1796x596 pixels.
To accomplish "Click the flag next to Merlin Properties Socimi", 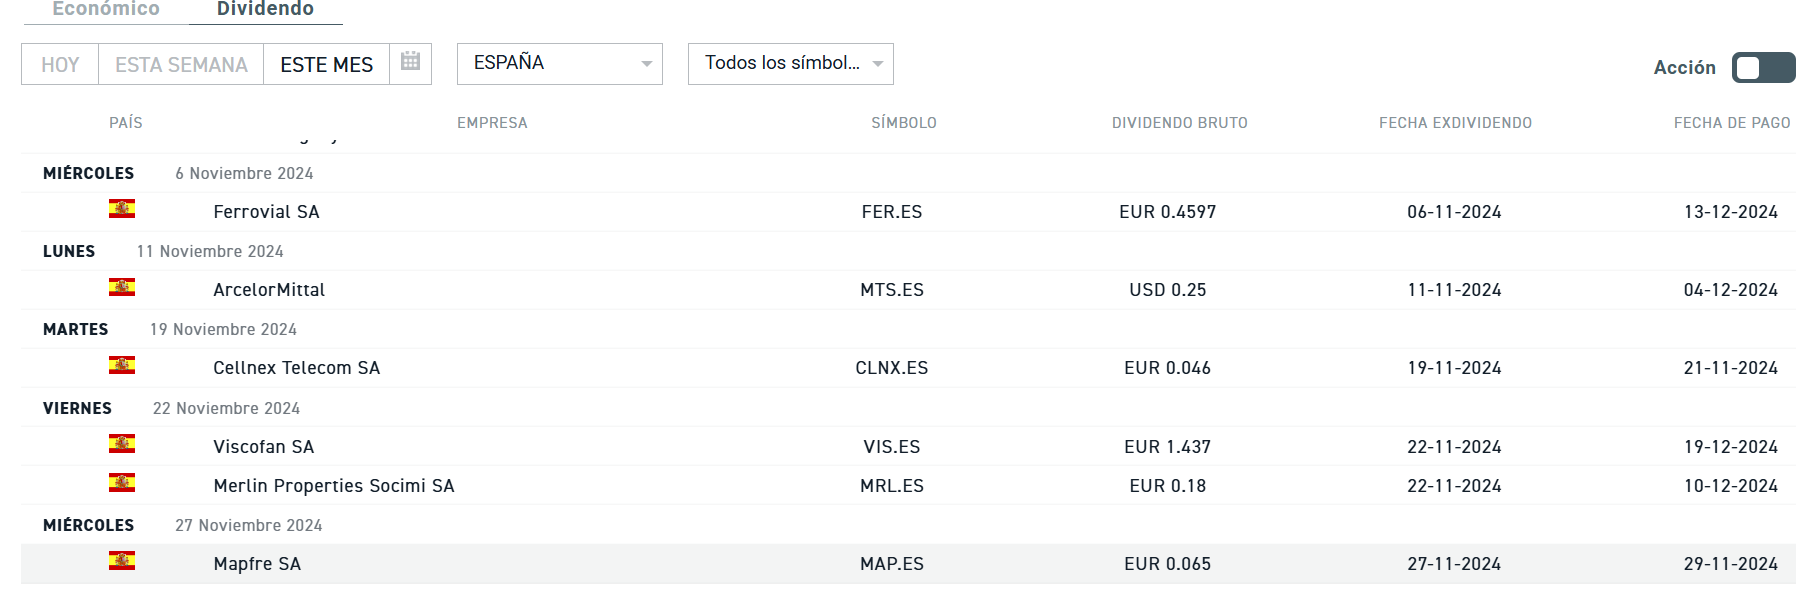I will click(x=122, y=483).
